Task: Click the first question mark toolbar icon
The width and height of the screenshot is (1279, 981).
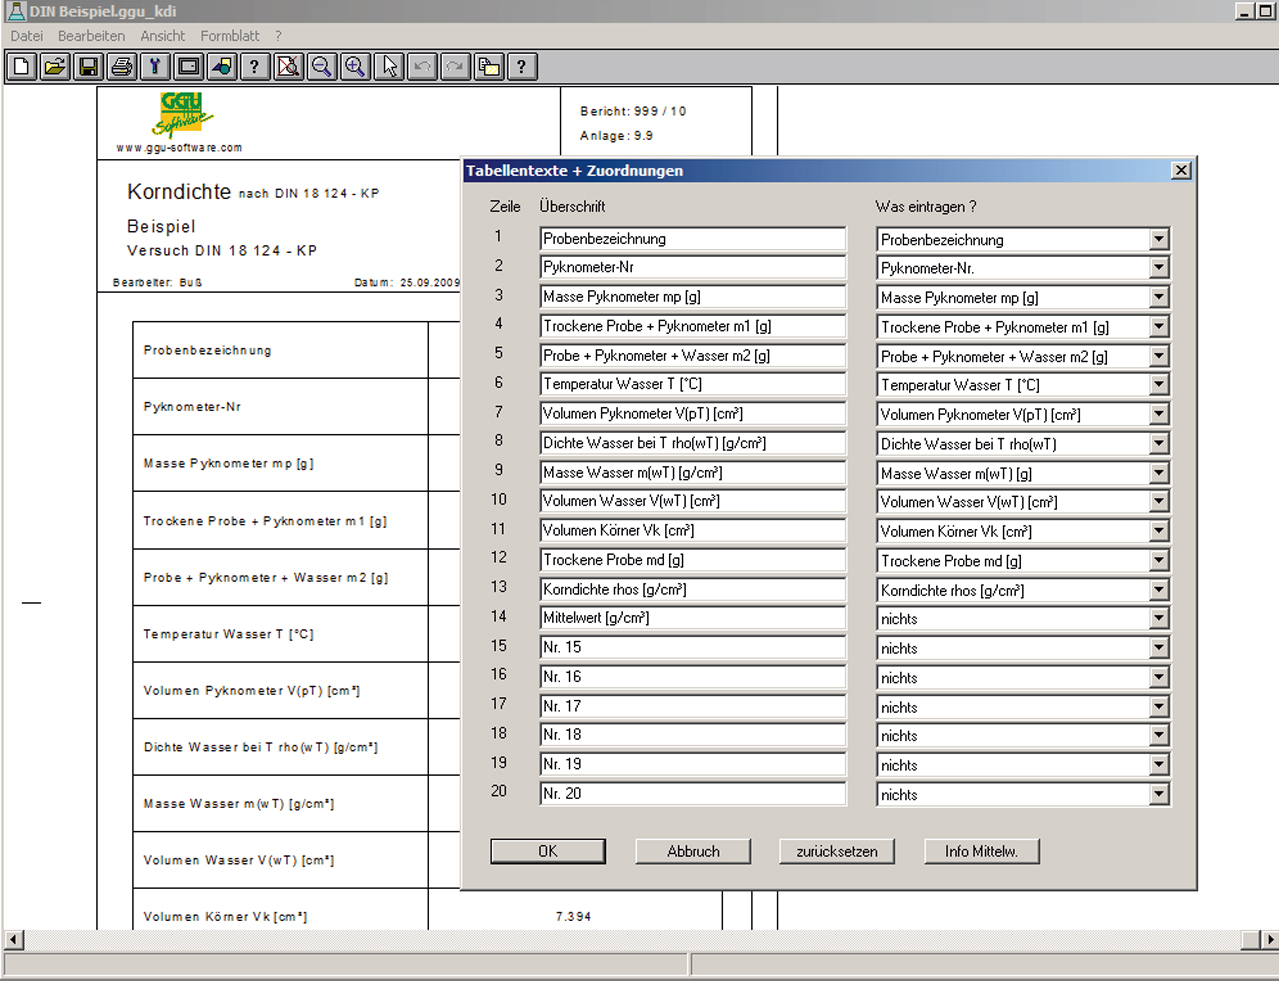Action: 255,67
